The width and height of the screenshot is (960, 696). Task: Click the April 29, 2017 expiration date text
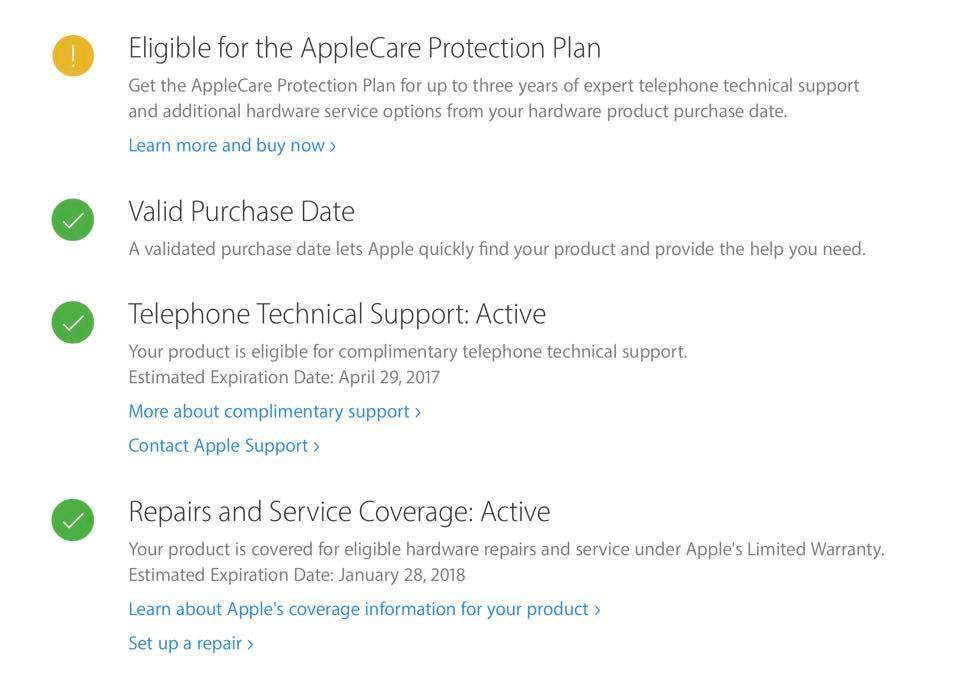point(389,377)
